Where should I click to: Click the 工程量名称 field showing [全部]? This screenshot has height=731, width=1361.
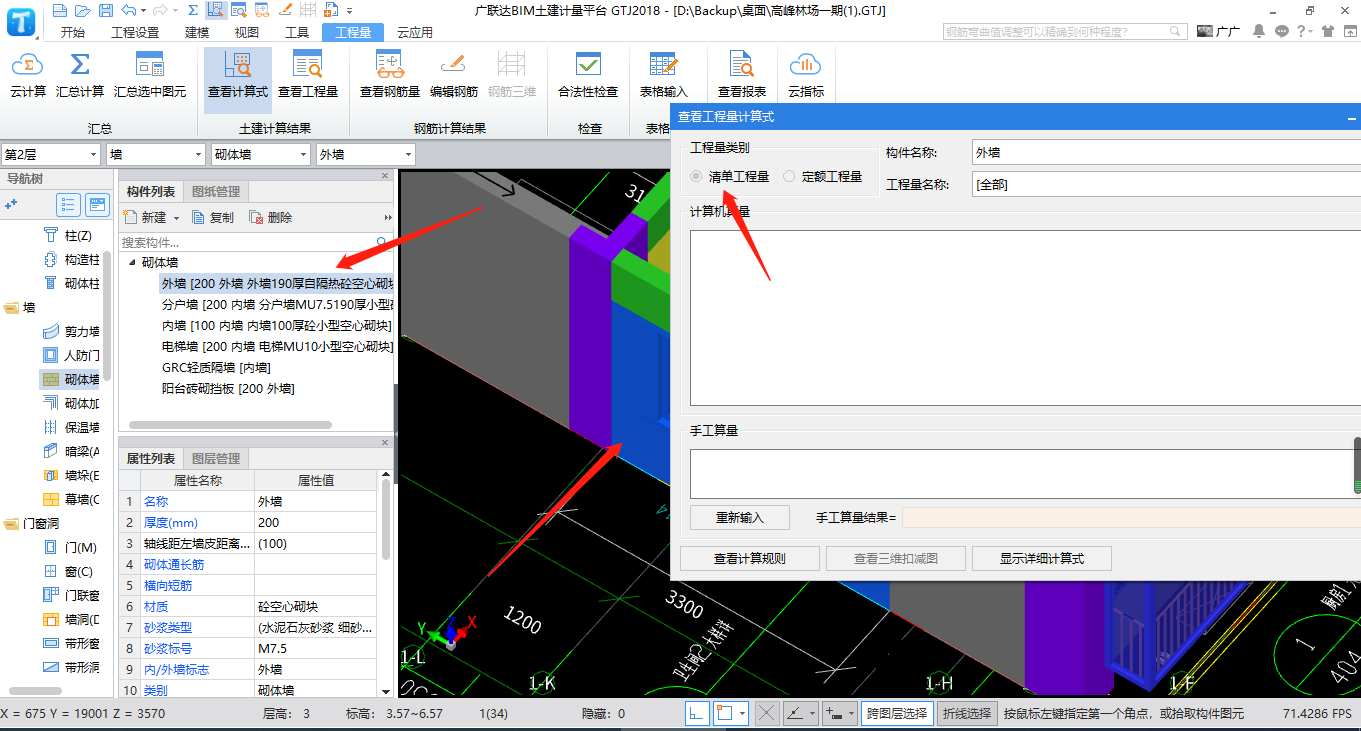[1166, 185]
